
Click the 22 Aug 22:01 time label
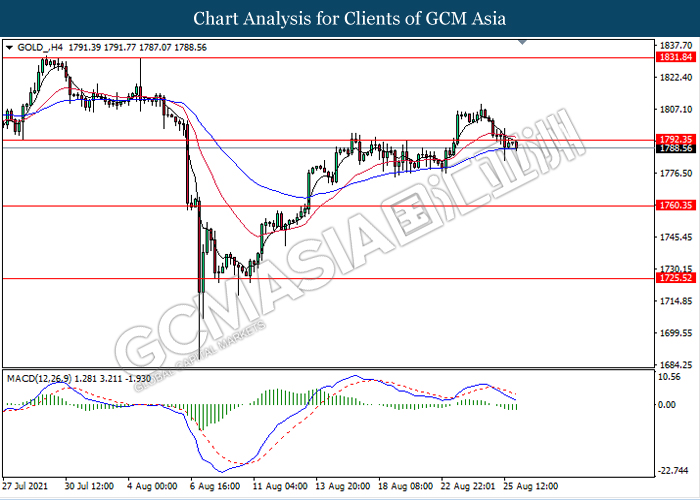click(x=470, y=486)
